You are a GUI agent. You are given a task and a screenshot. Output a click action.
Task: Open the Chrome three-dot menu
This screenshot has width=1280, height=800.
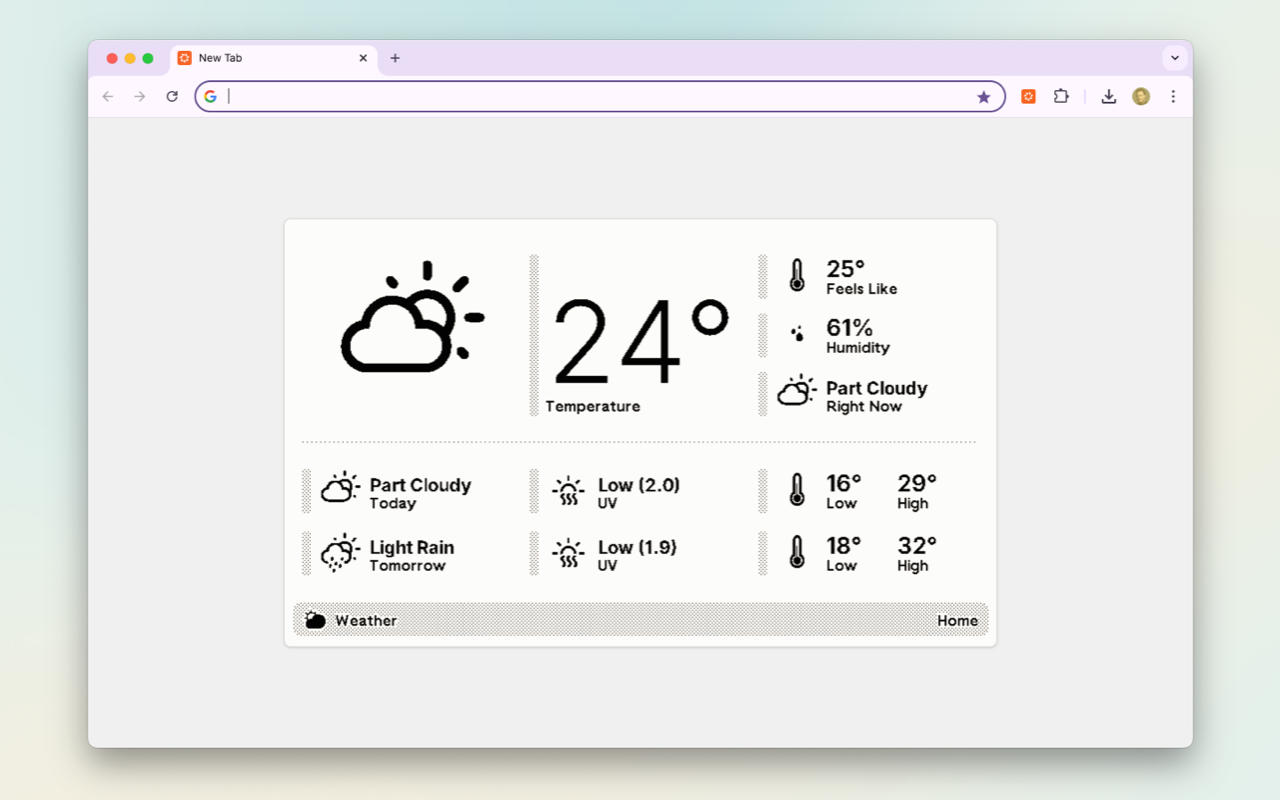pyautogui.click(x=1173, y=96)
